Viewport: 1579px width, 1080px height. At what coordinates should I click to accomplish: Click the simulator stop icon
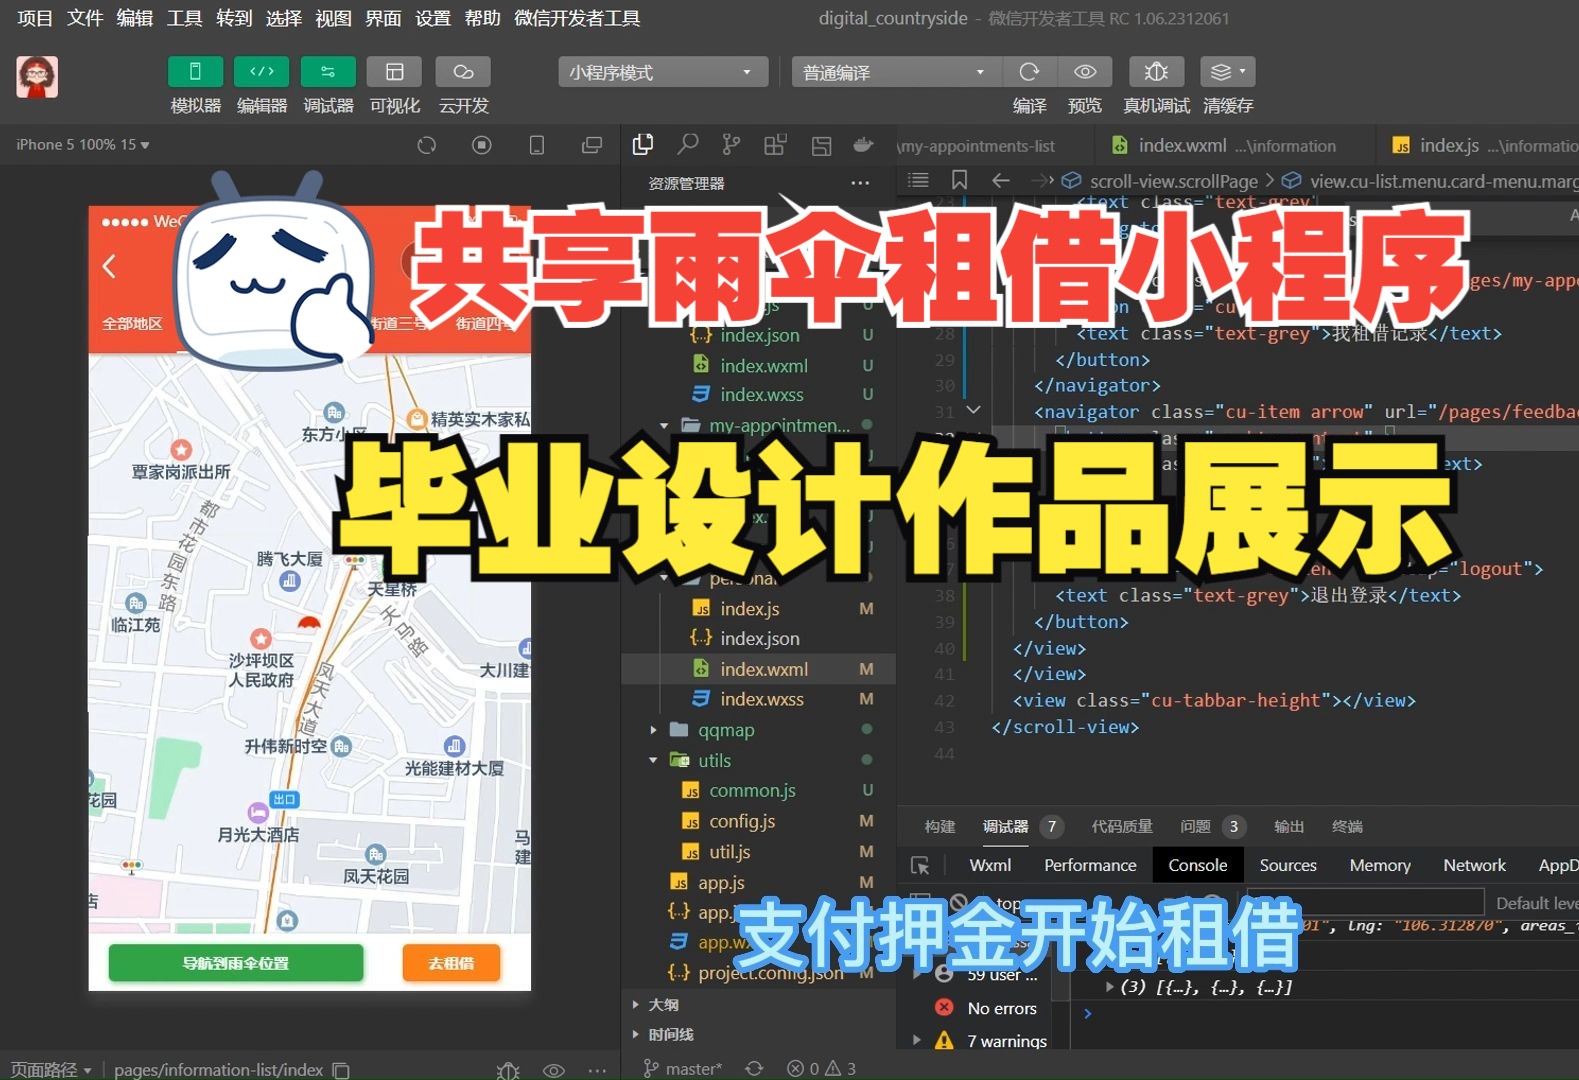[x=482, y=145]
